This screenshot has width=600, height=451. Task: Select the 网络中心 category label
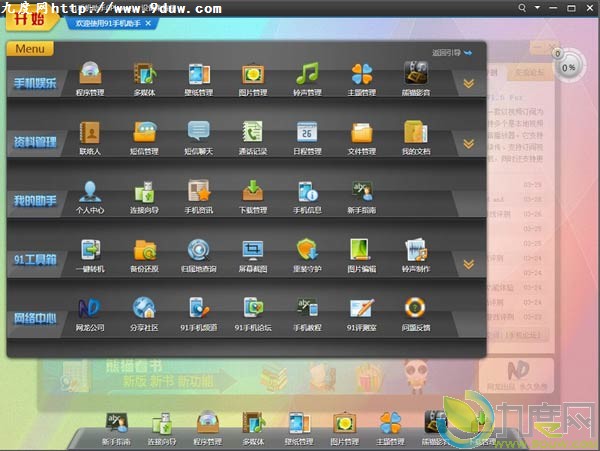pos(35,318)
